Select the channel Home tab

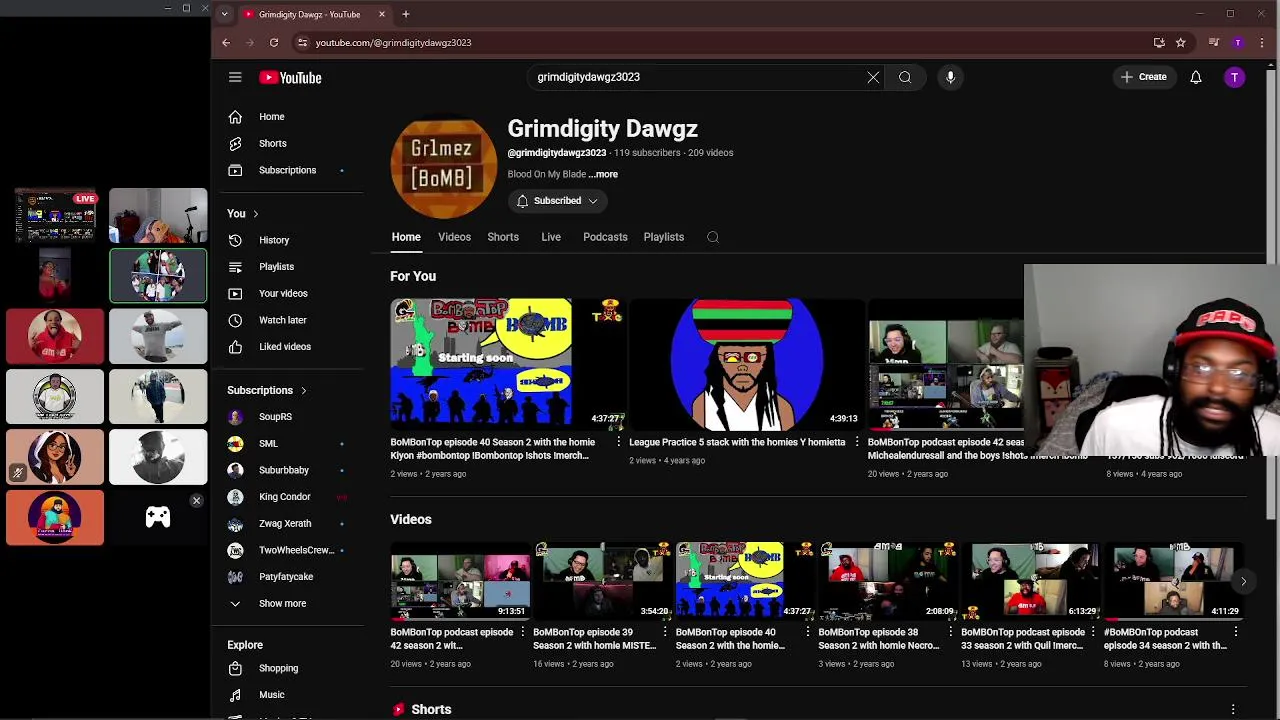coord(406,237)
